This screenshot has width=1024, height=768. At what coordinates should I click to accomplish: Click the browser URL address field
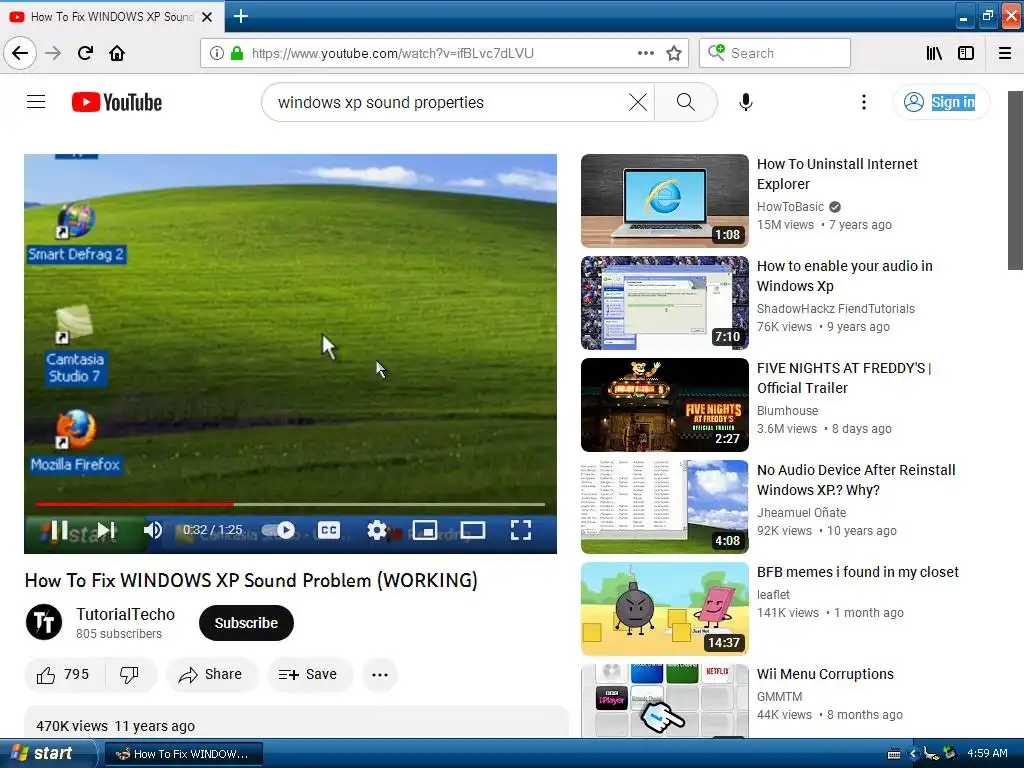pos(443,53)
